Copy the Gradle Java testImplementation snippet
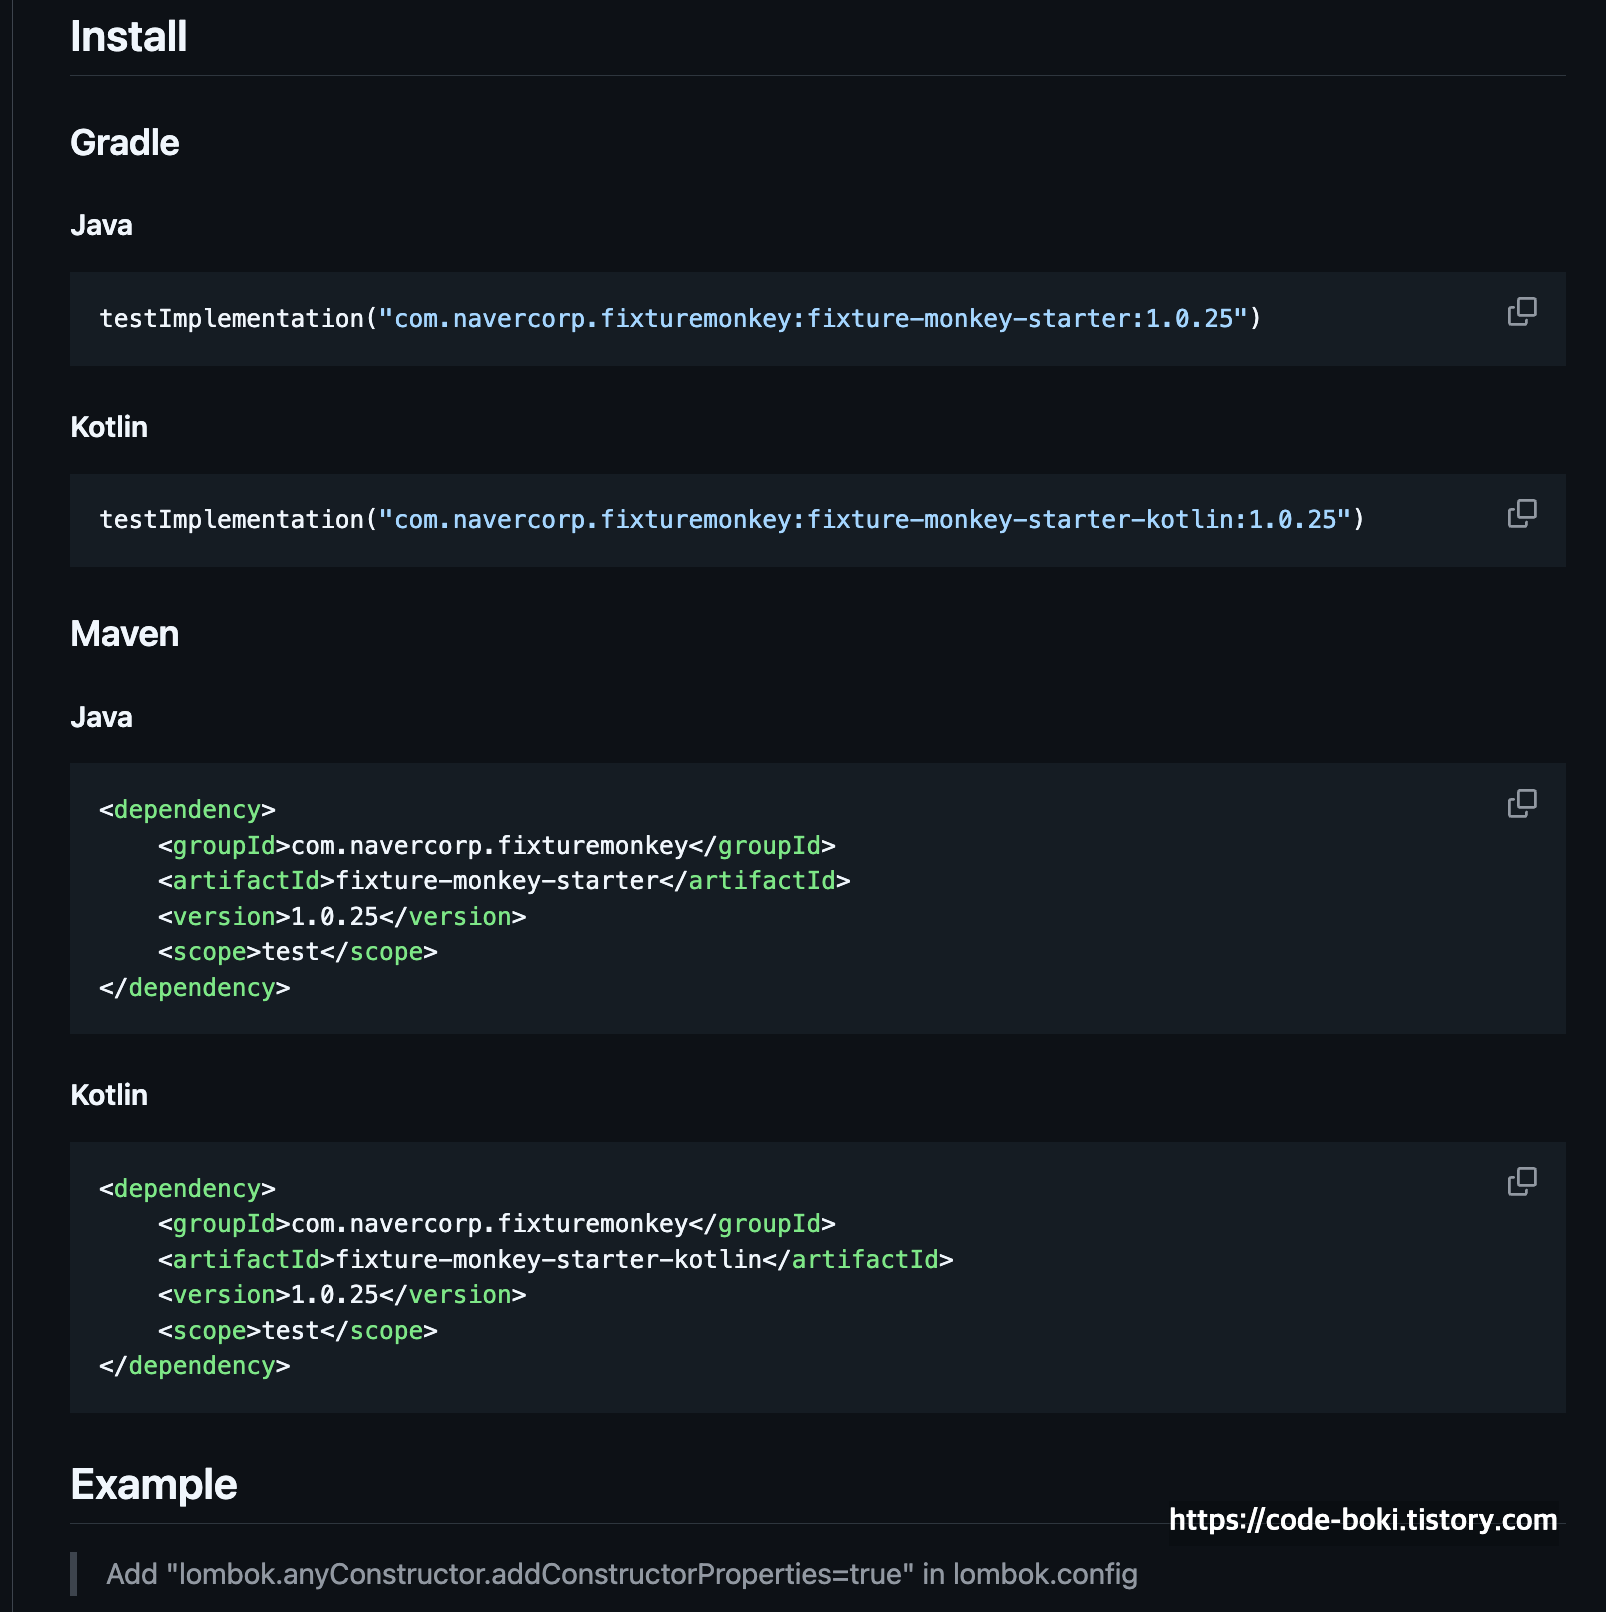Screen dimensions: 1606x1612 (1522, 312)
